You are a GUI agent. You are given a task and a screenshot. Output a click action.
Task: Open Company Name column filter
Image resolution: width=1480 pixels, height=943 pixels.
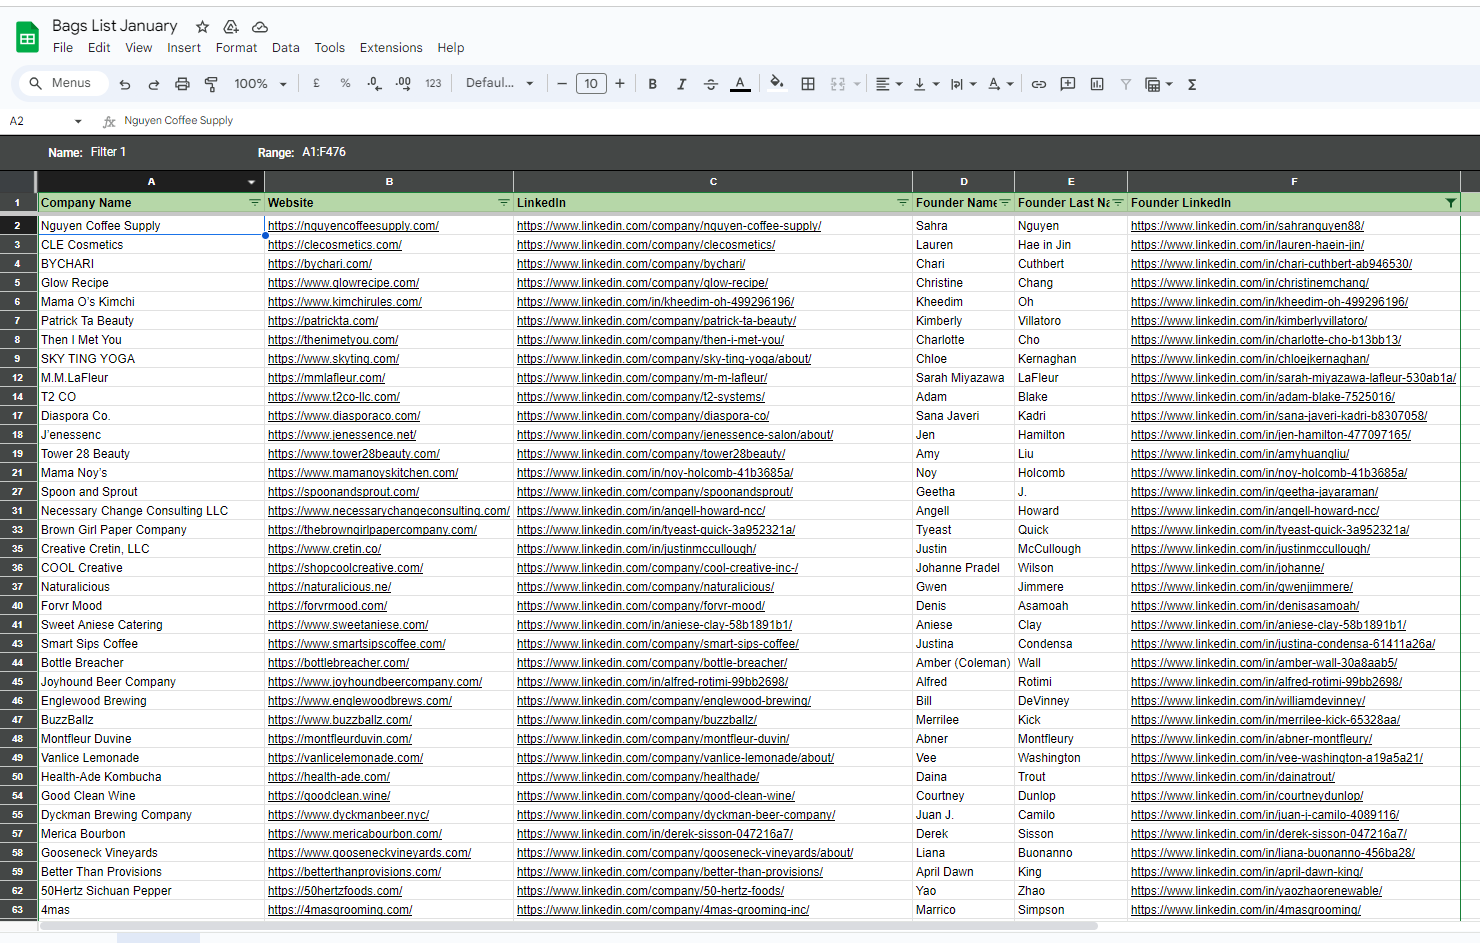click(254, 203)
